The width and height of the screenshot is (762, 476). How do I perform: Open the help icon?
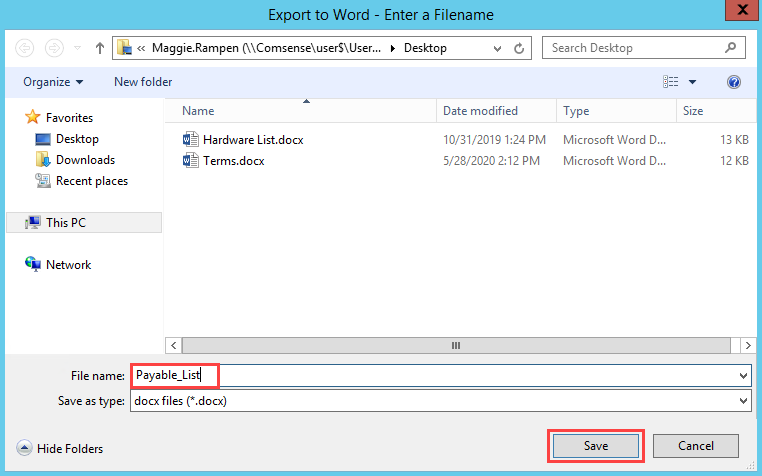coord(734,82)
